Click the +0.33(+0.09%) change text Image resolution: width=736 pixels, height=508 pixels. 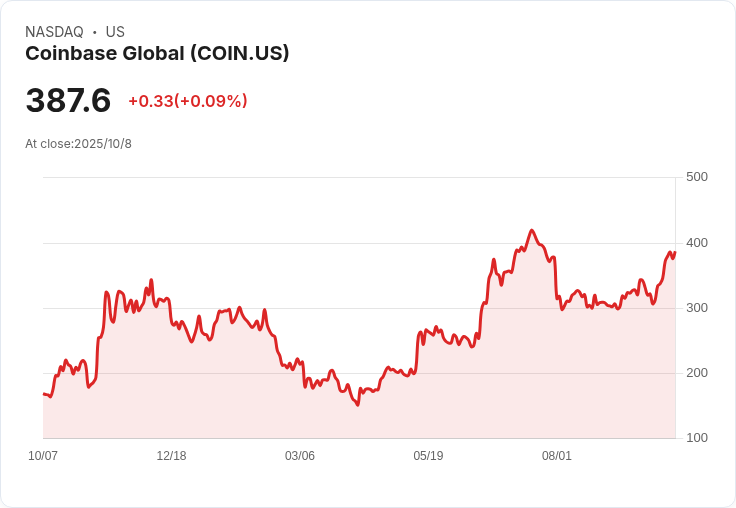coord(188,101)
